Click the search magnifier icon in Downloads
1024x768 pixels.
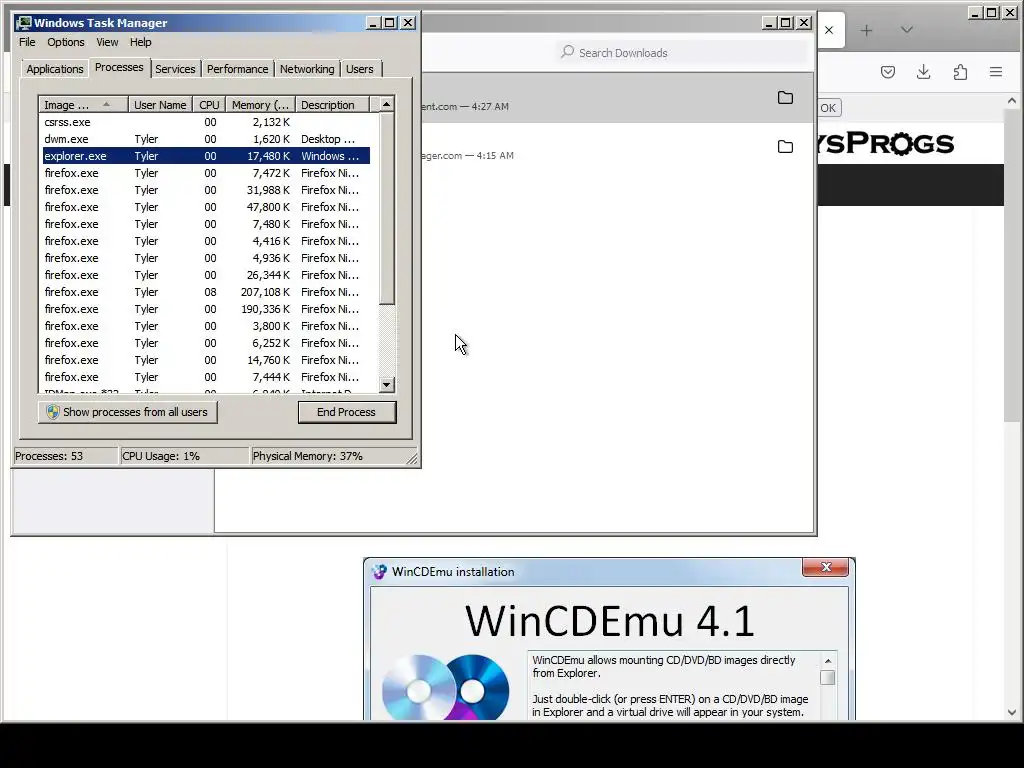point(567,52)
